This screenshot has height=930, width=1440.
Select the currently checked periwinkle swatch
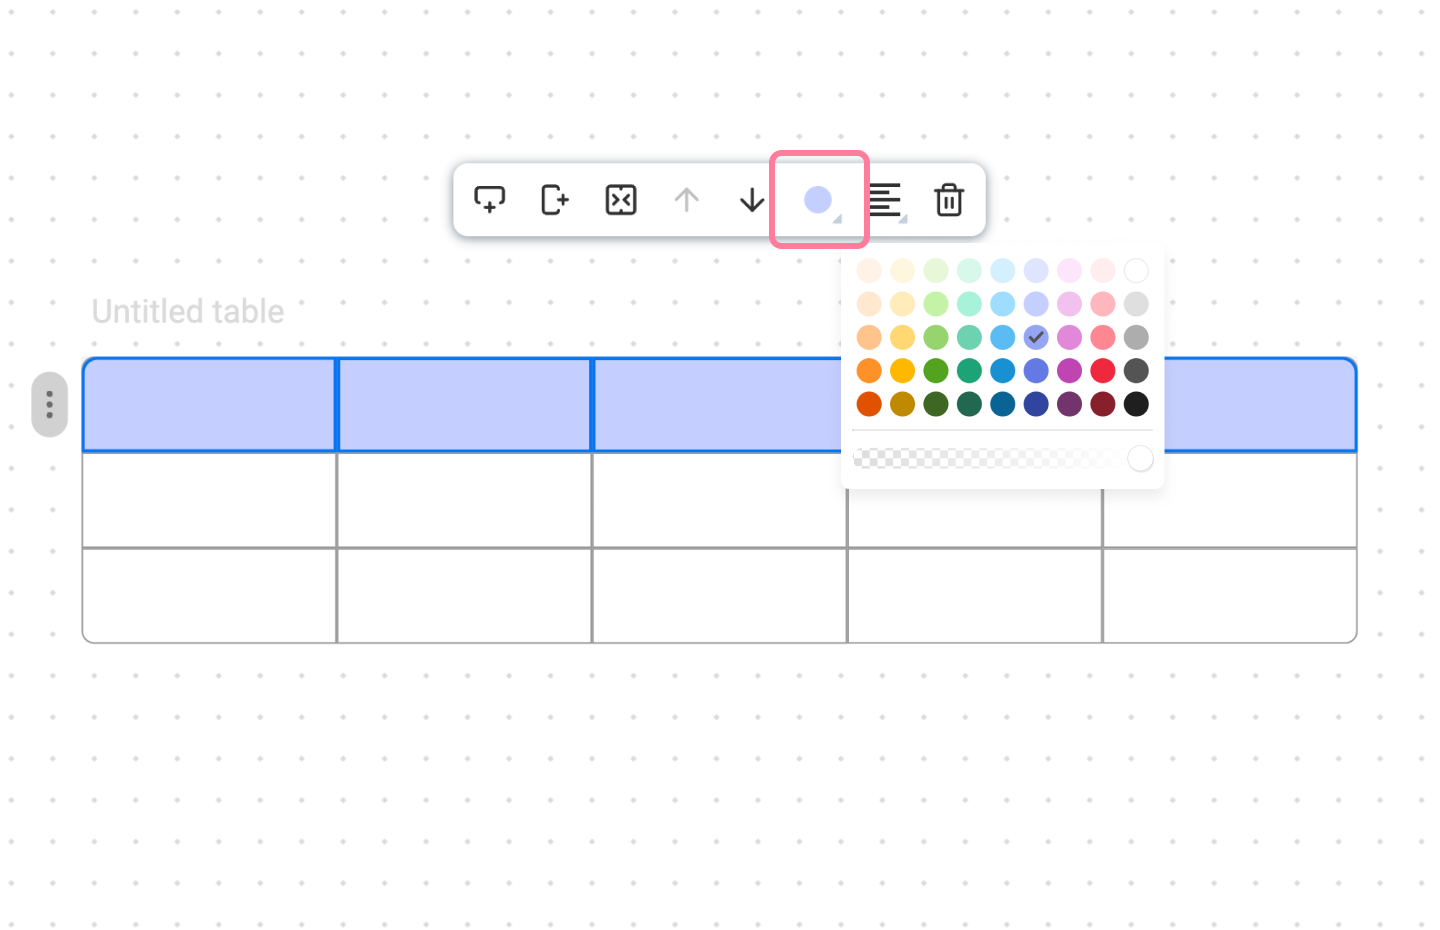(x=1036, y=337)
